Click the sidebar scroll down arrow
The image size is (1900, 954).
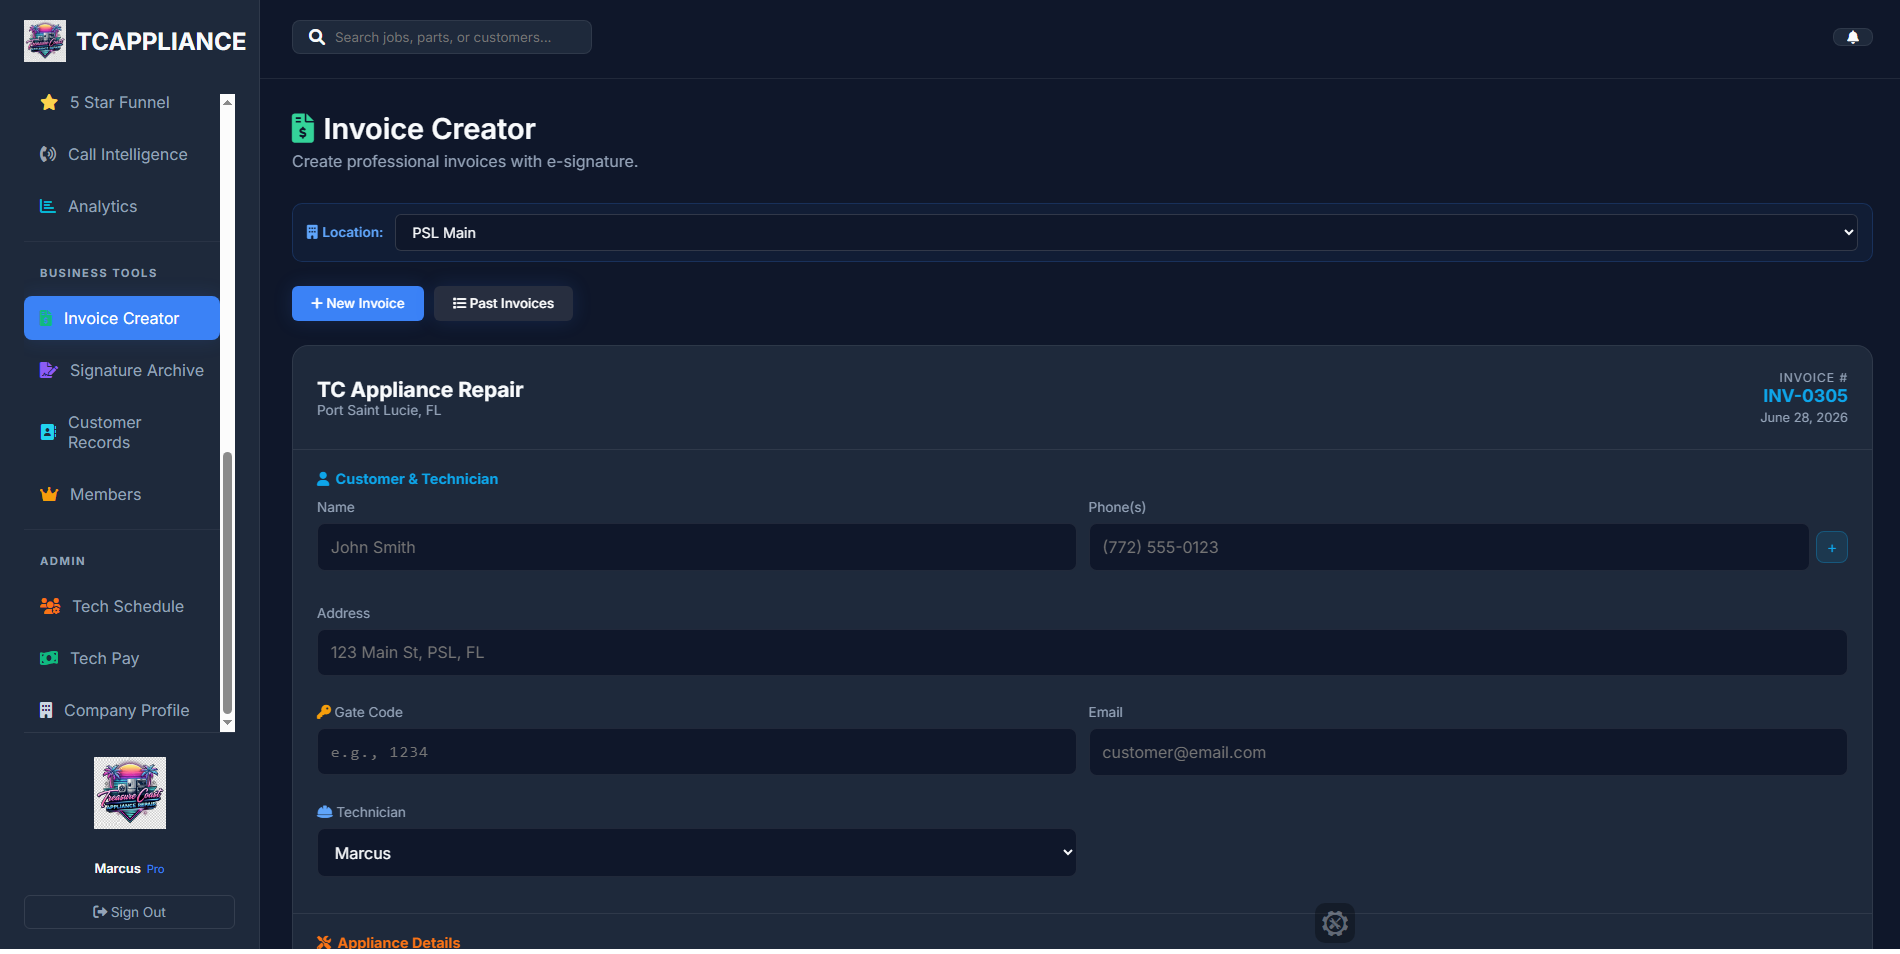pos(227,722)
